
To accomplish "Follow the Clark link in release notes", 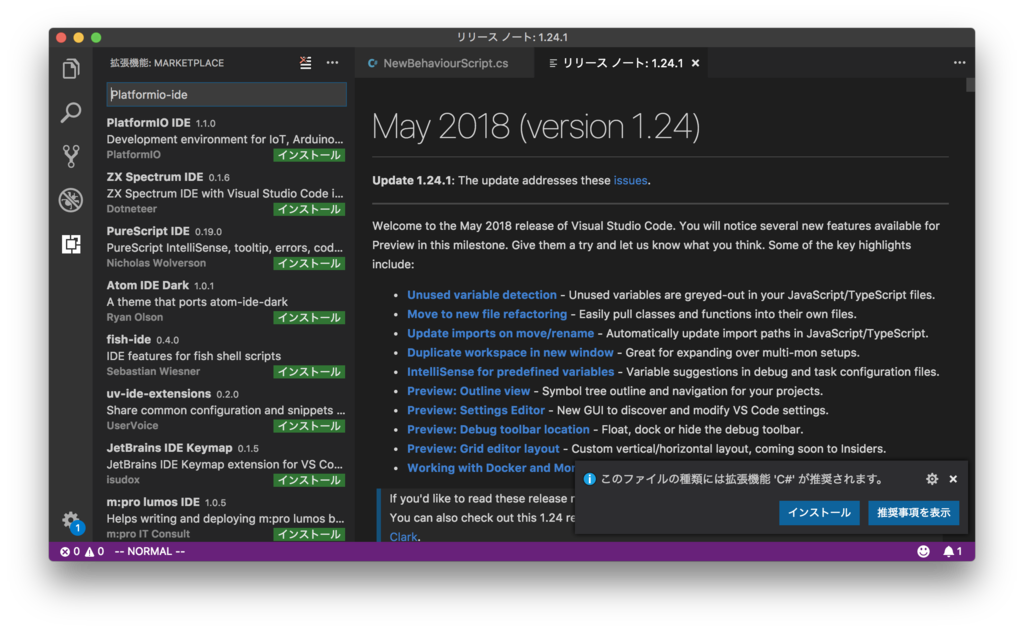I will (404, 537).
